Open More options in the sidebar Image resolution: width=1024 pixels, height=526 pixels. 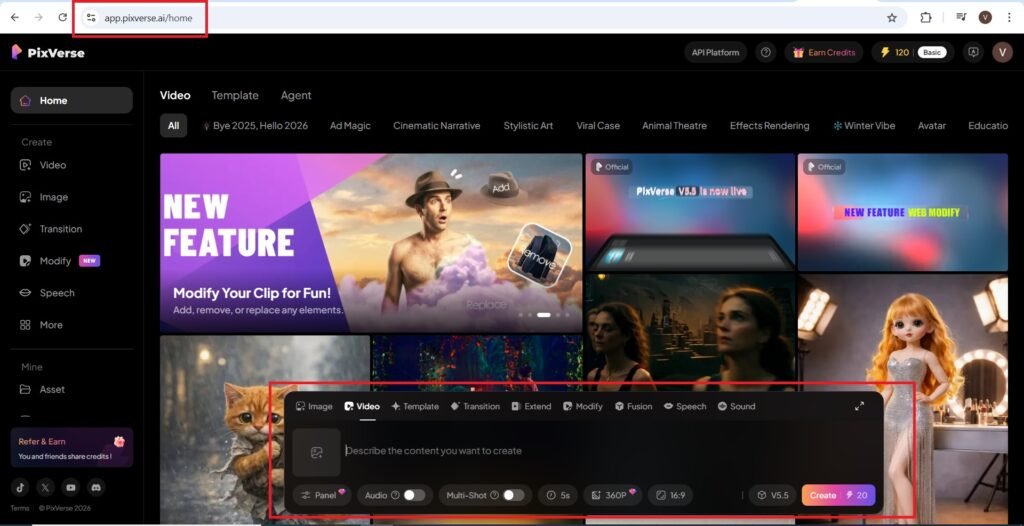[x=41, y=325]
